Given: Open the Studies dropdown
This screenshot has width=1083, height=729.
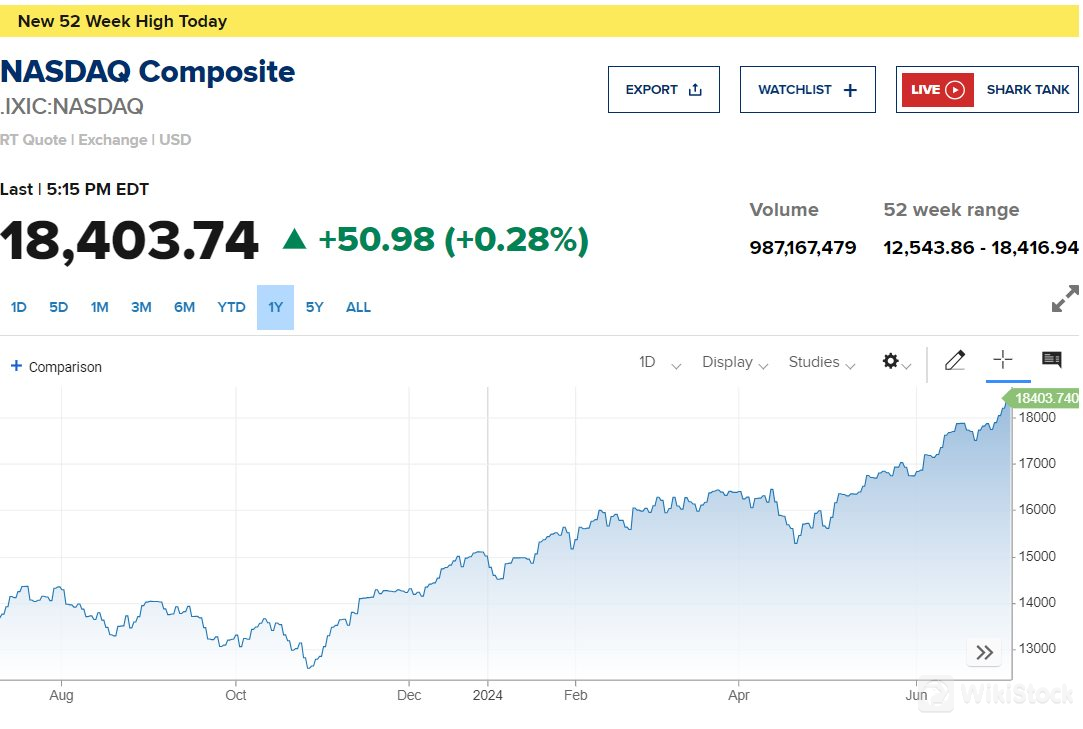Looking at the screenshot, I should click(x=822, y=362).
